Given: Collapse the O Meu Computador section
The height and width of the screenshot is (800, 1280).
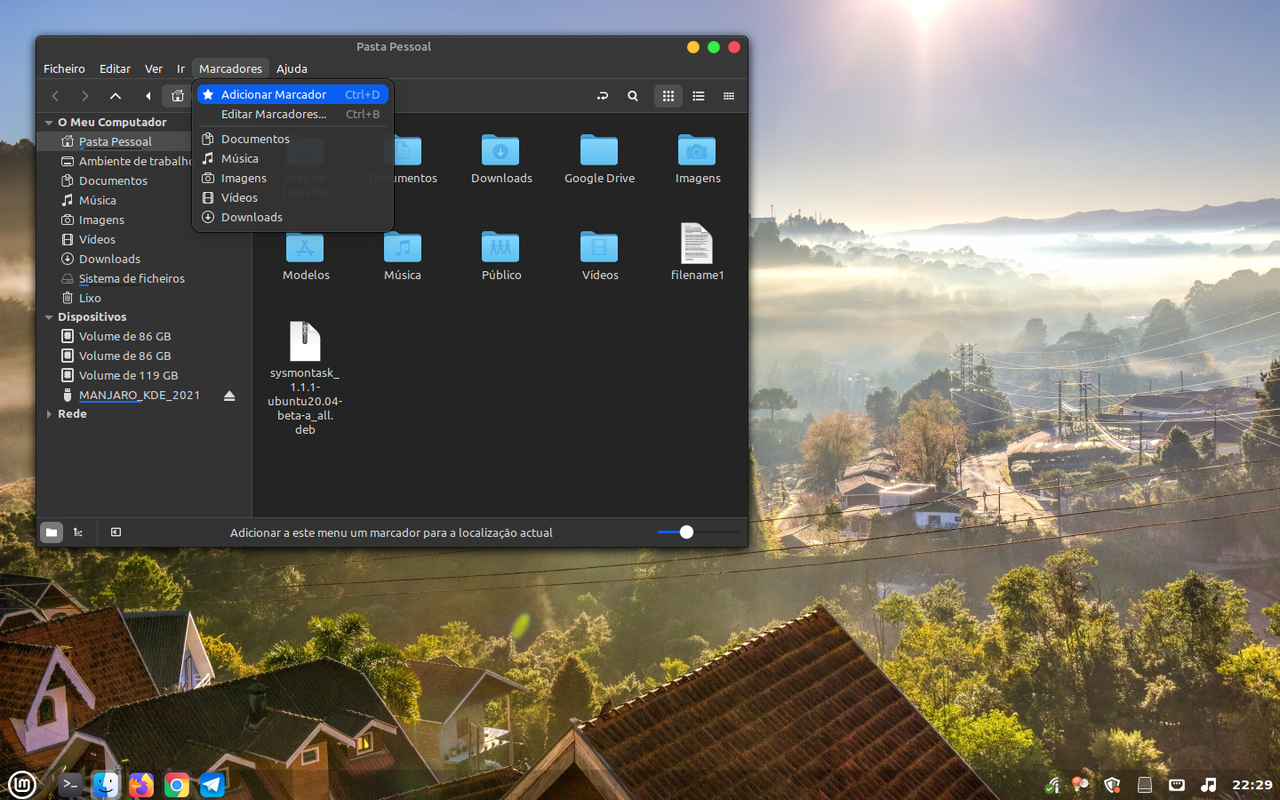Looking at the screenshot, I should (x=49, y=122).
